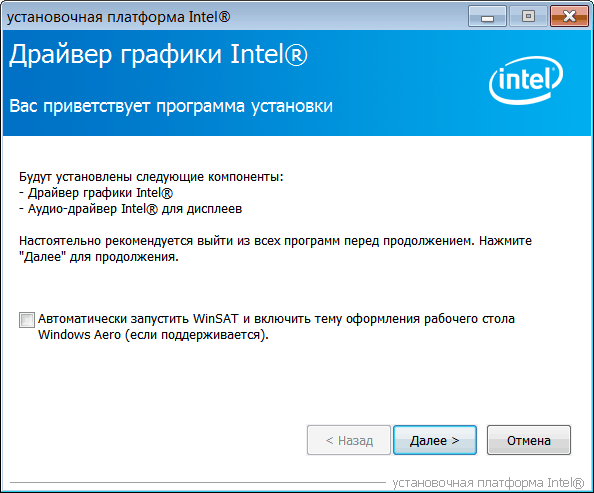
Task: Click the '"Далее" для продолжения.' text line
Action: (x=99, y=257)
